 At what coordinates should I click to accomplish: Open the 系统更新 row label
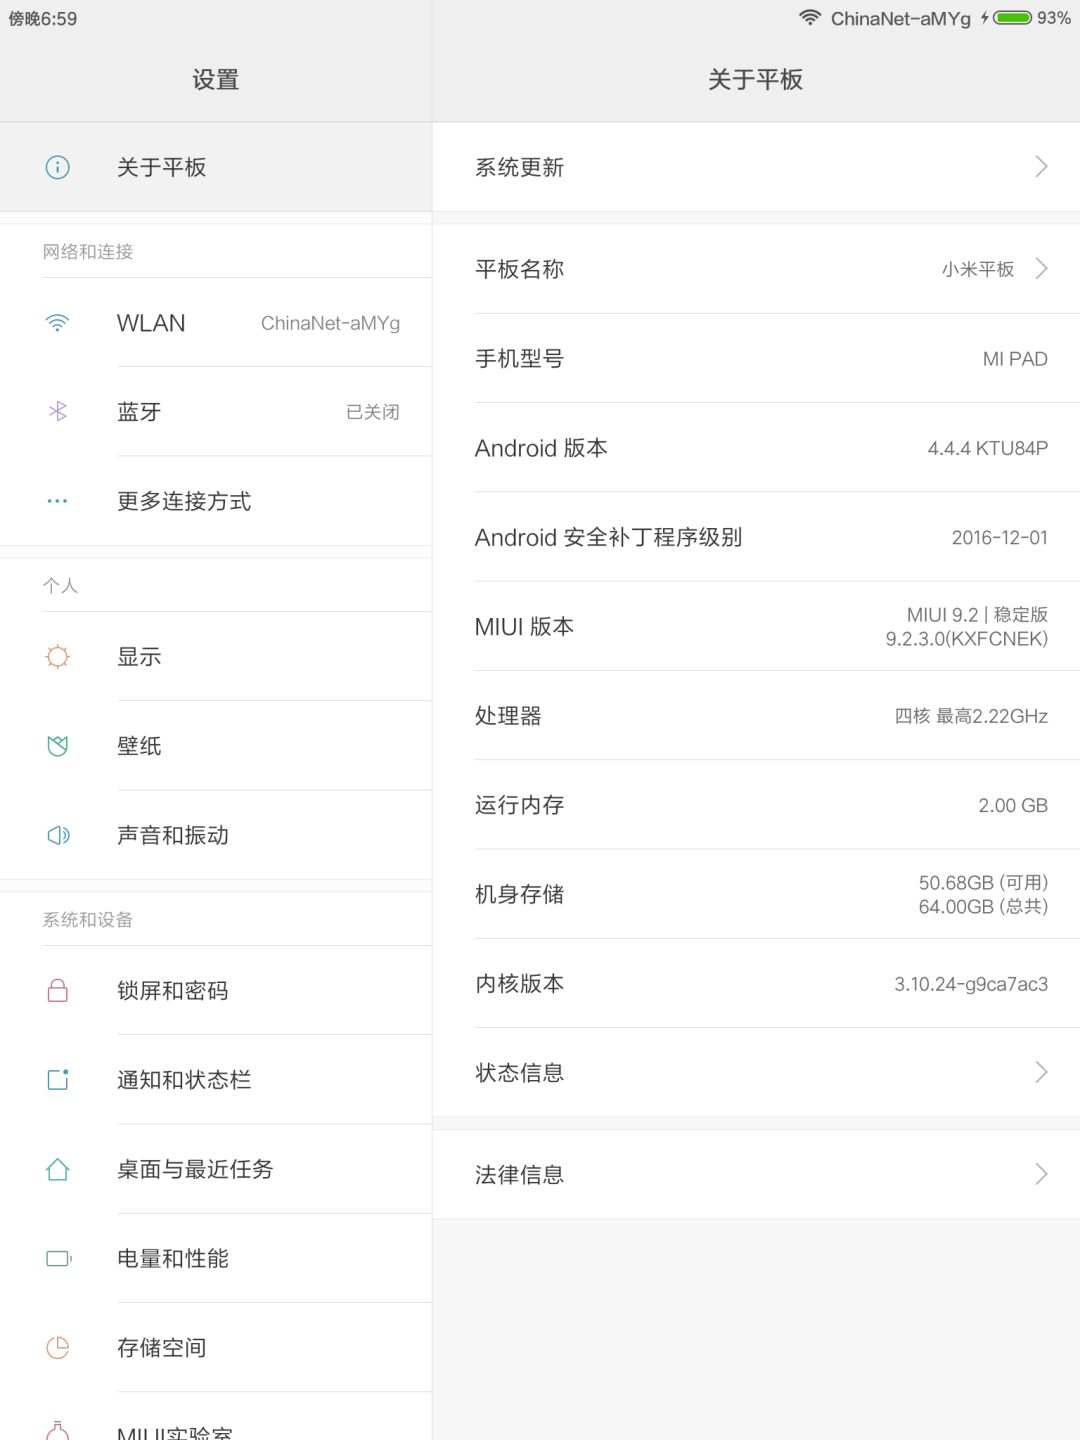[x=519, y=167]
